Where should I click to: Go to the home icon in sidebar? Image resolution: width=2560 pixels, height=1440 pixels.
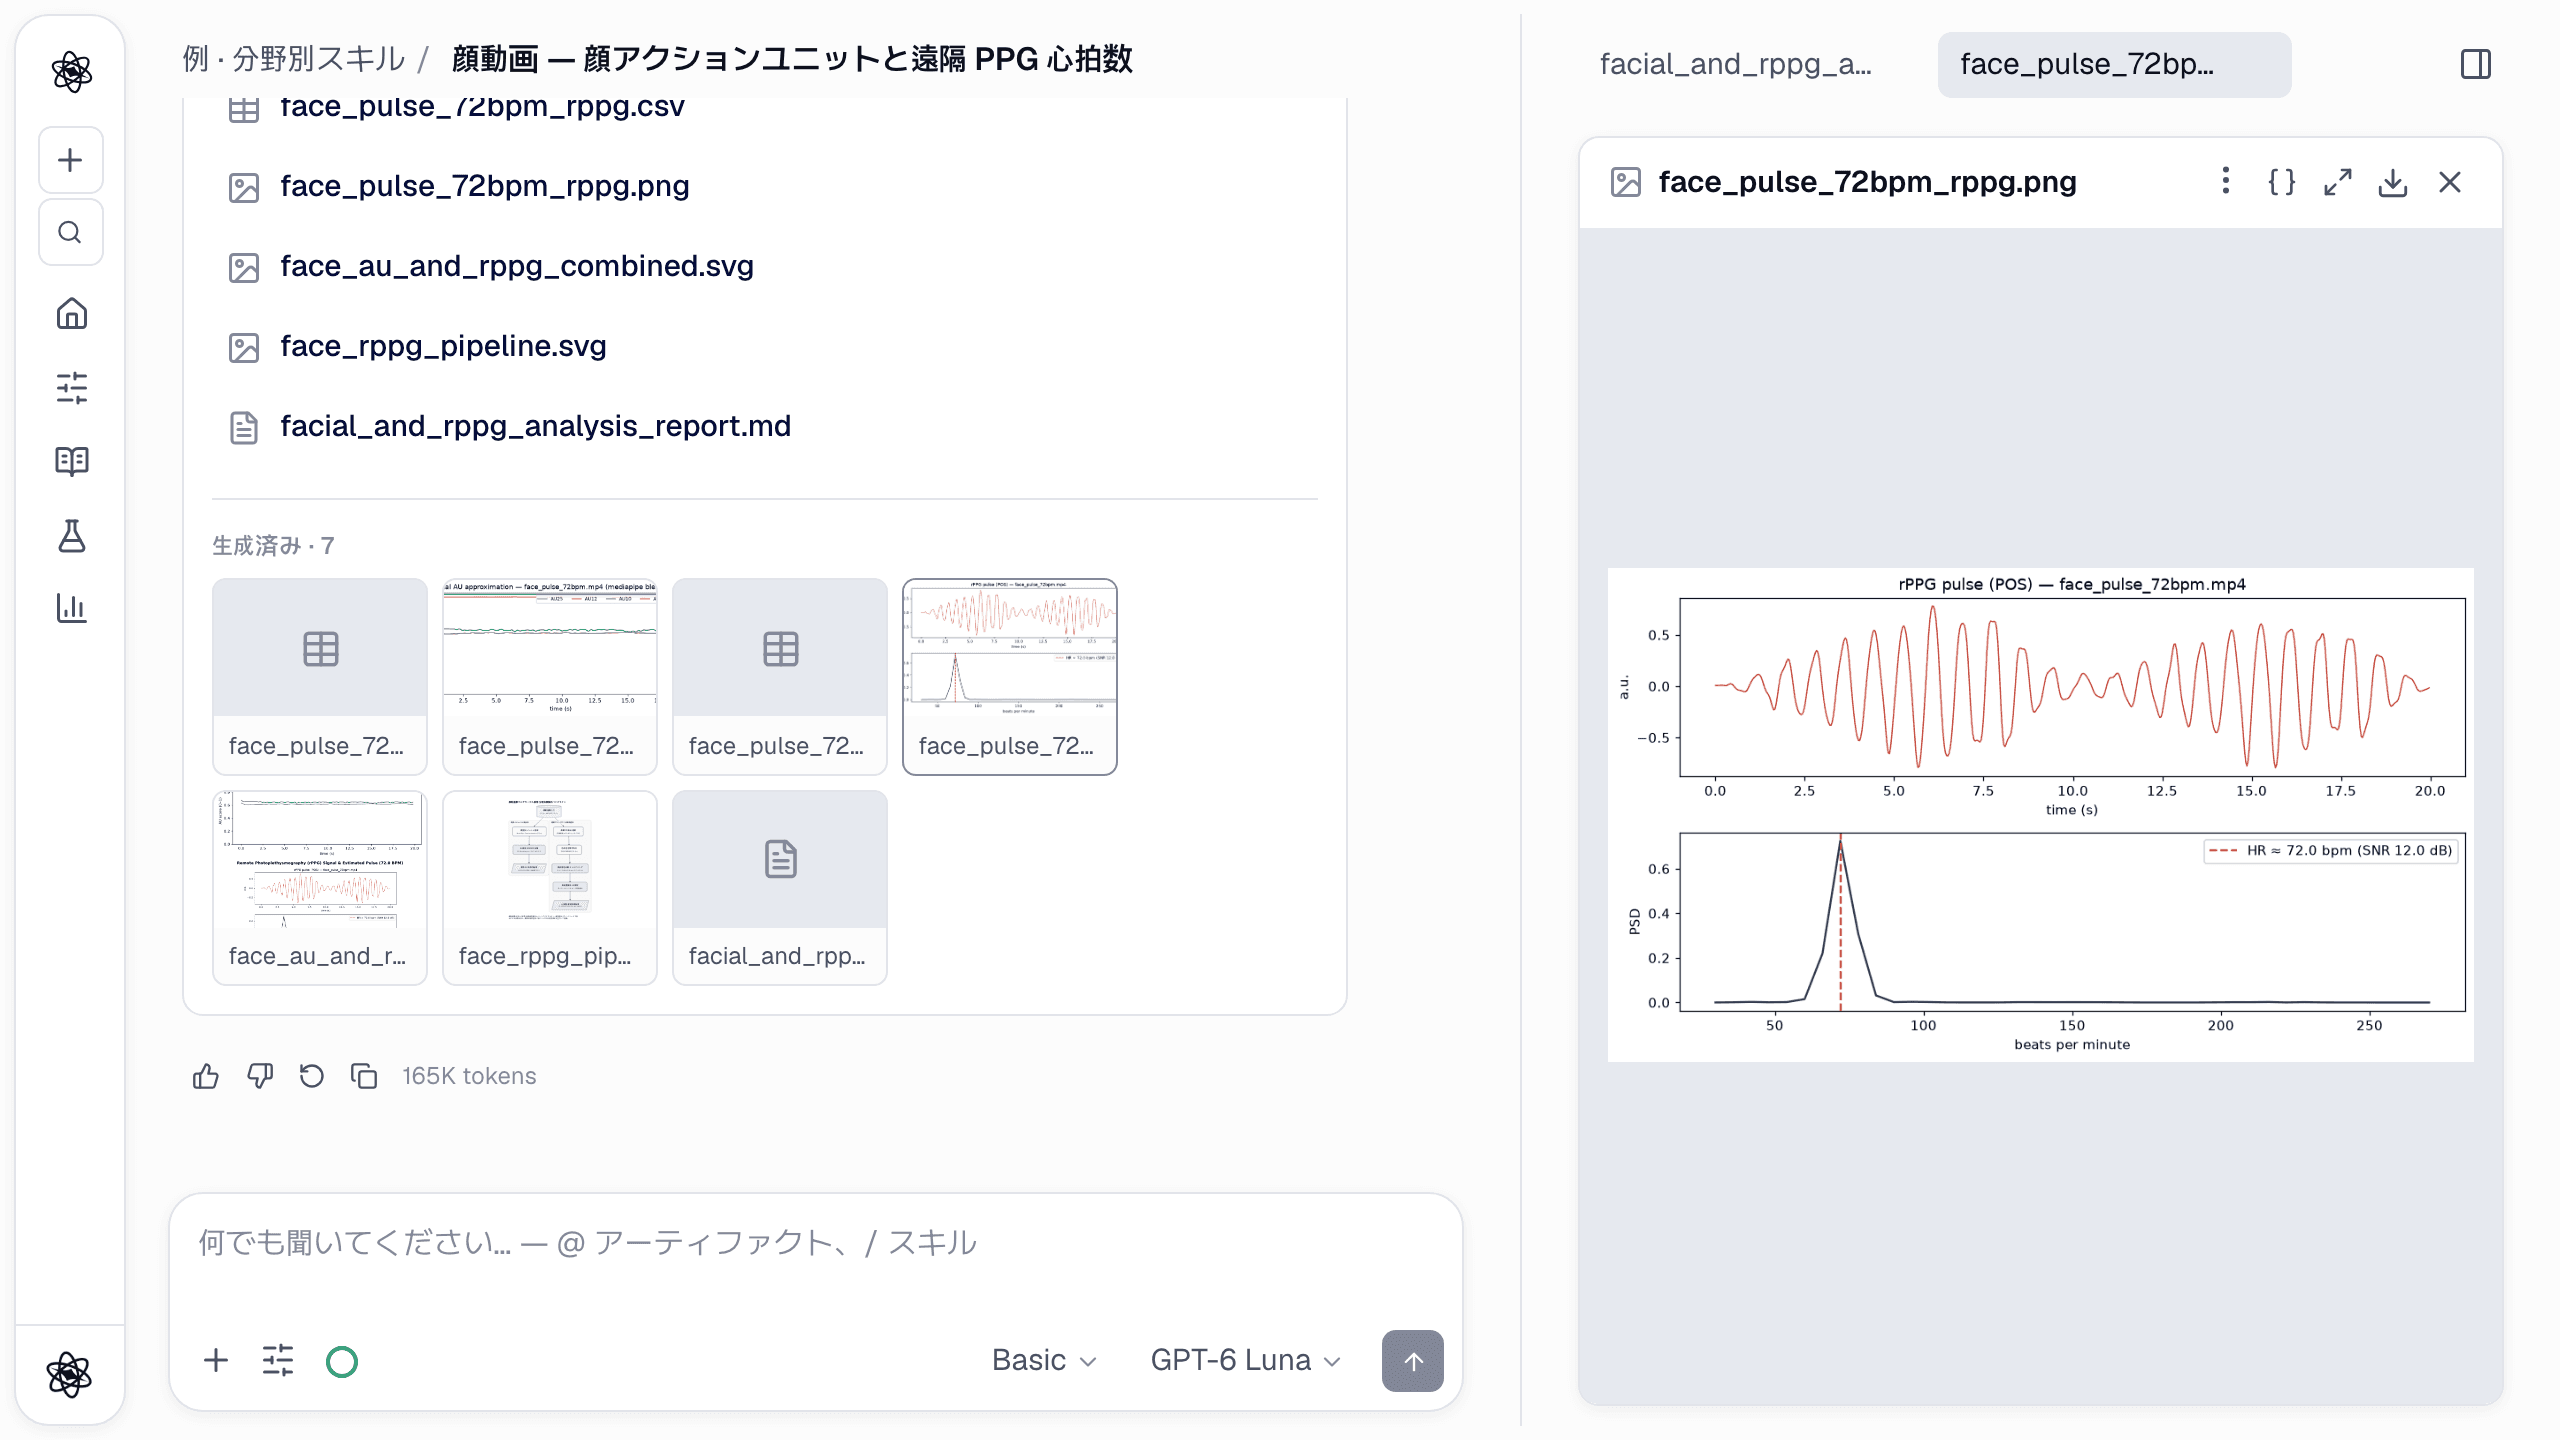tap(71, 314)
